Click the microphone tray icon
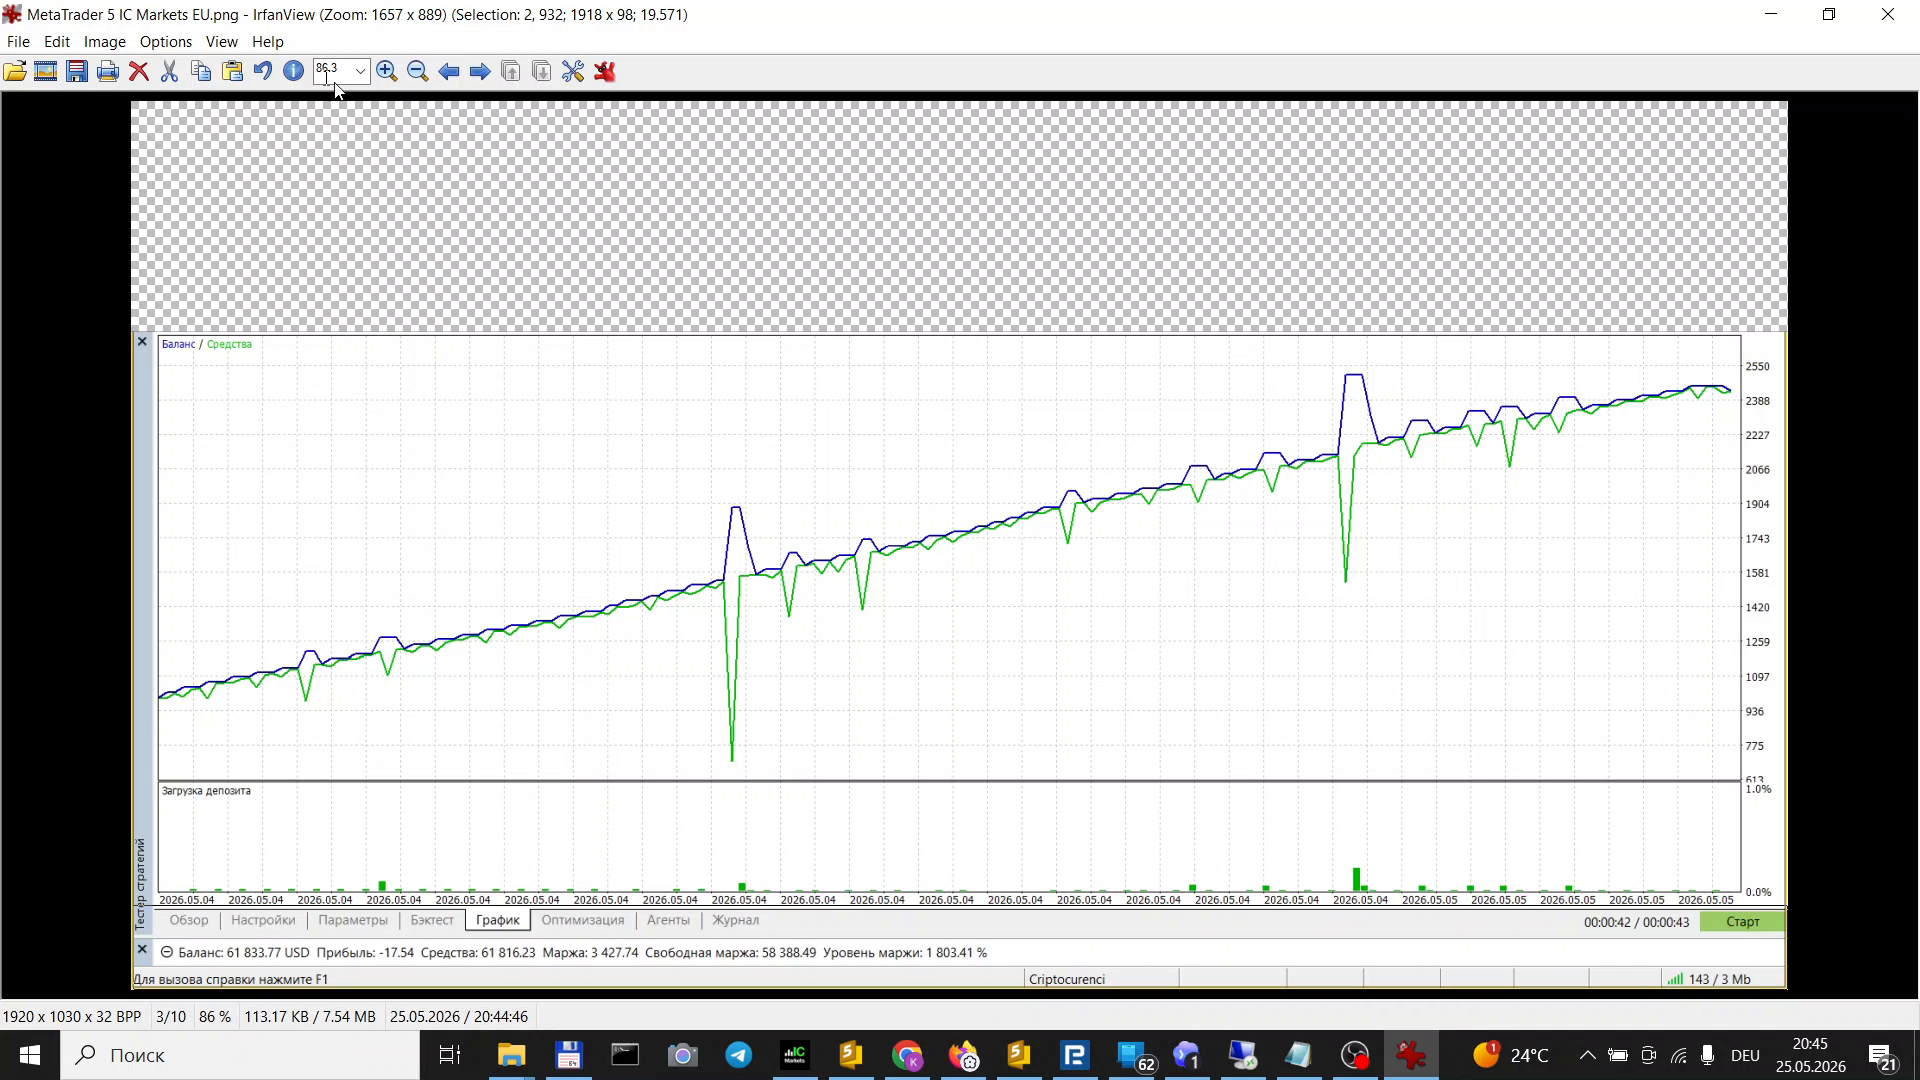 (1708, 1055)
